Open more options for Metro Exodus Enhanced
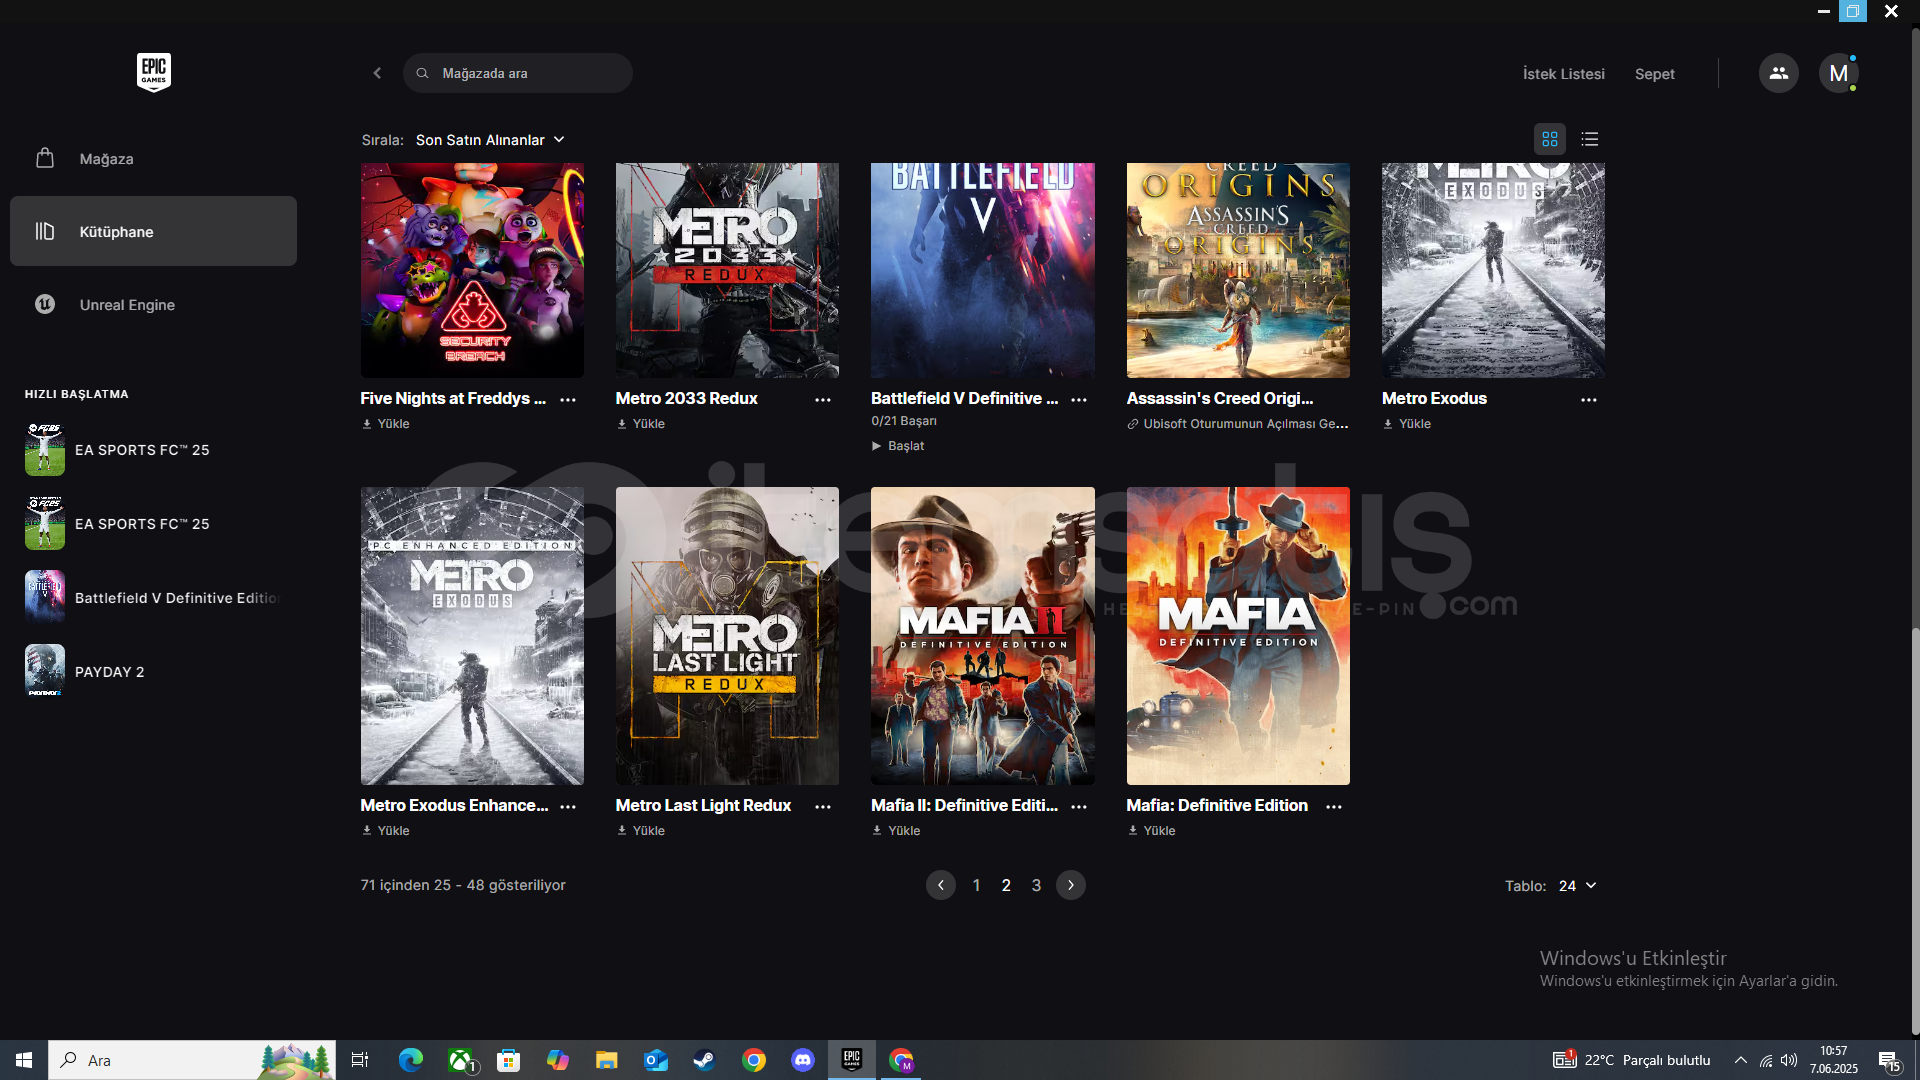The height and width of the screenshot is (1080, 1920). click(568, 806)
